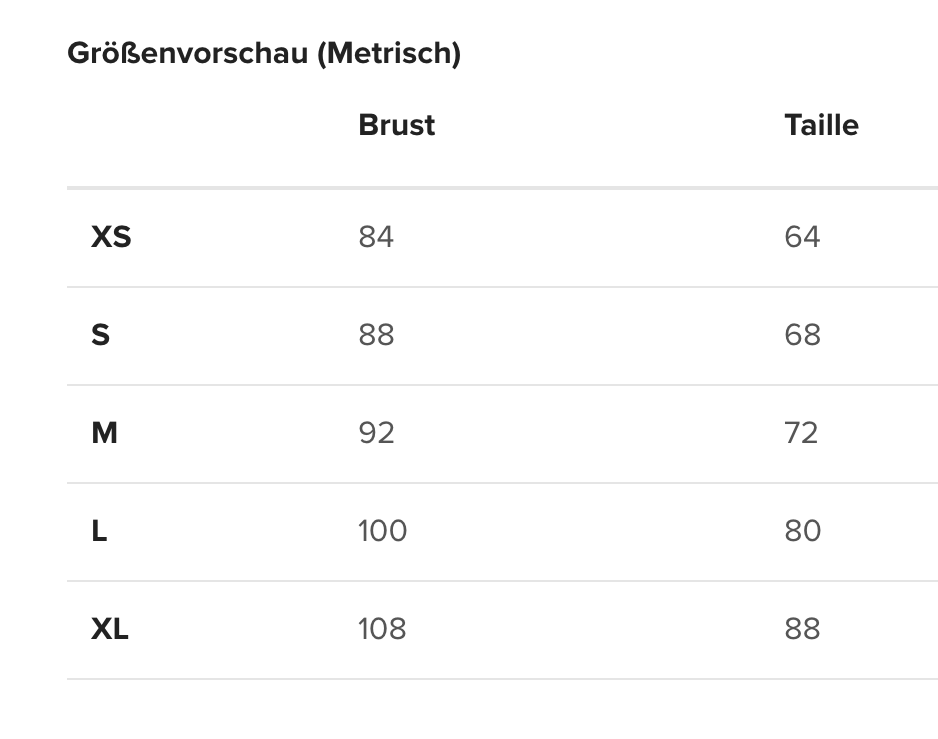Click Brust value 84 for XS
Viewport: 938px width, 739px height.
376,237
